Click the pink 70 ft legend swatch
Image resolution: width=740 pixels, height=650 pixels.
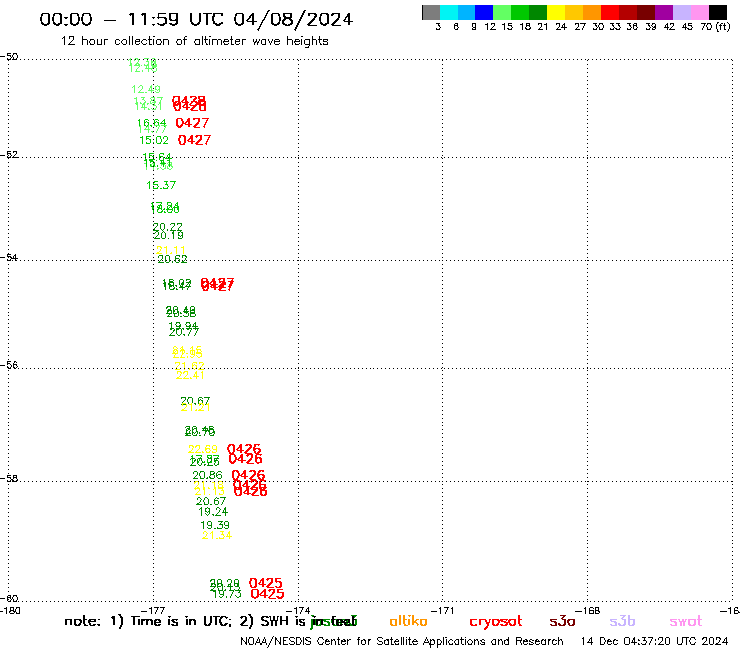tap(699, 12)
